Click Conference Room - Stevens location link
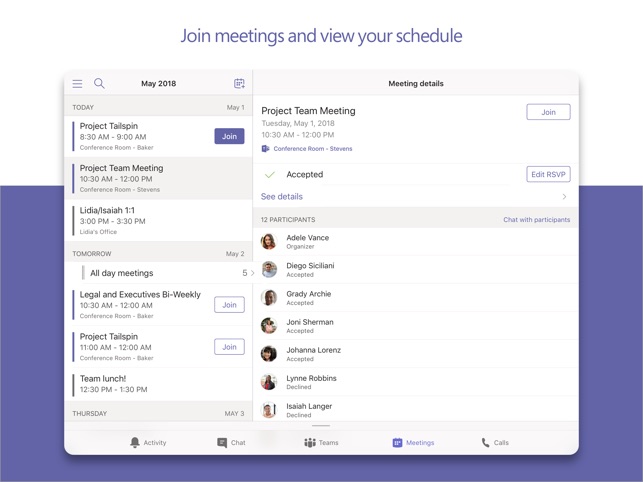 tap(313, 148)
